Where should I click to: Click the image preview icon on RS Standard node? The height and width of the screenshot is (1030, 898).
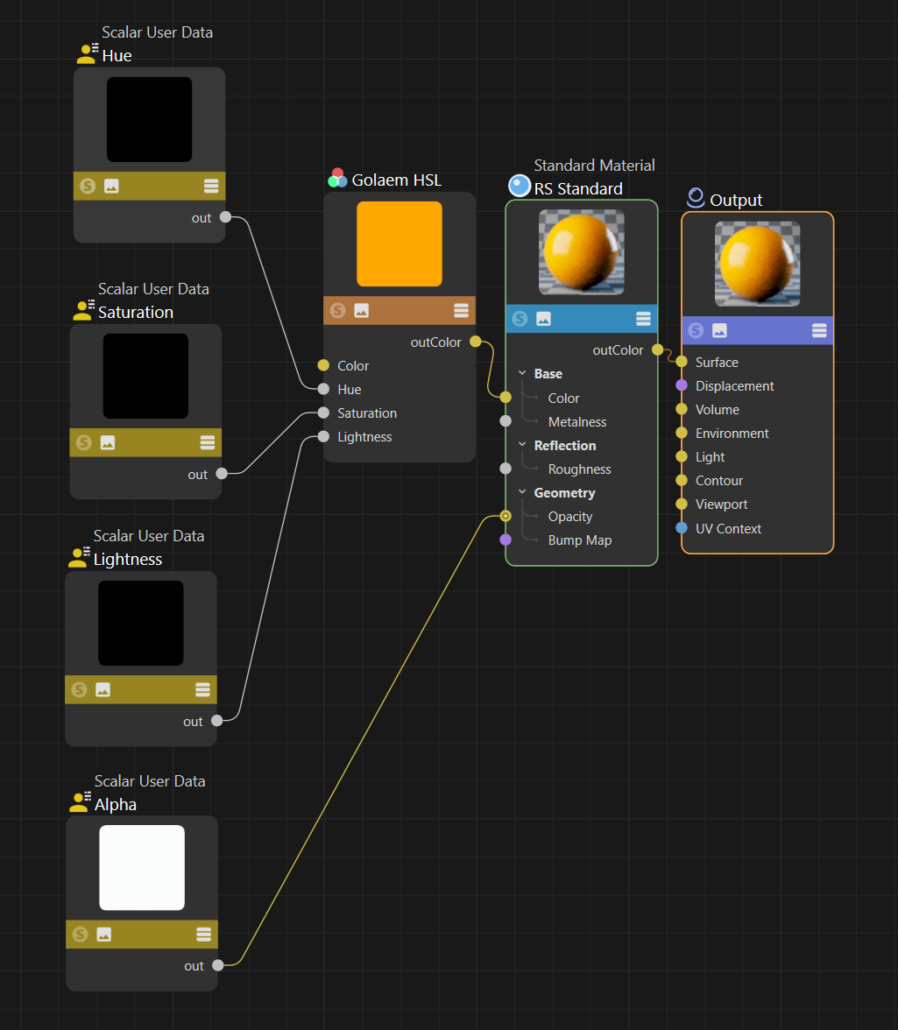tap(543, 319)
